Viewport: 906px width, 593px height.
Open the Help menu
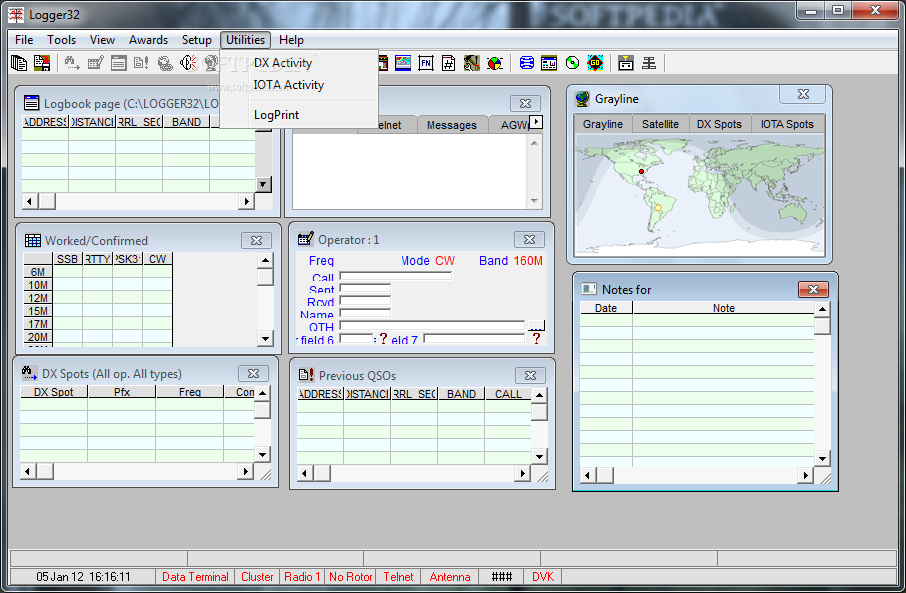tap(291, 40)
